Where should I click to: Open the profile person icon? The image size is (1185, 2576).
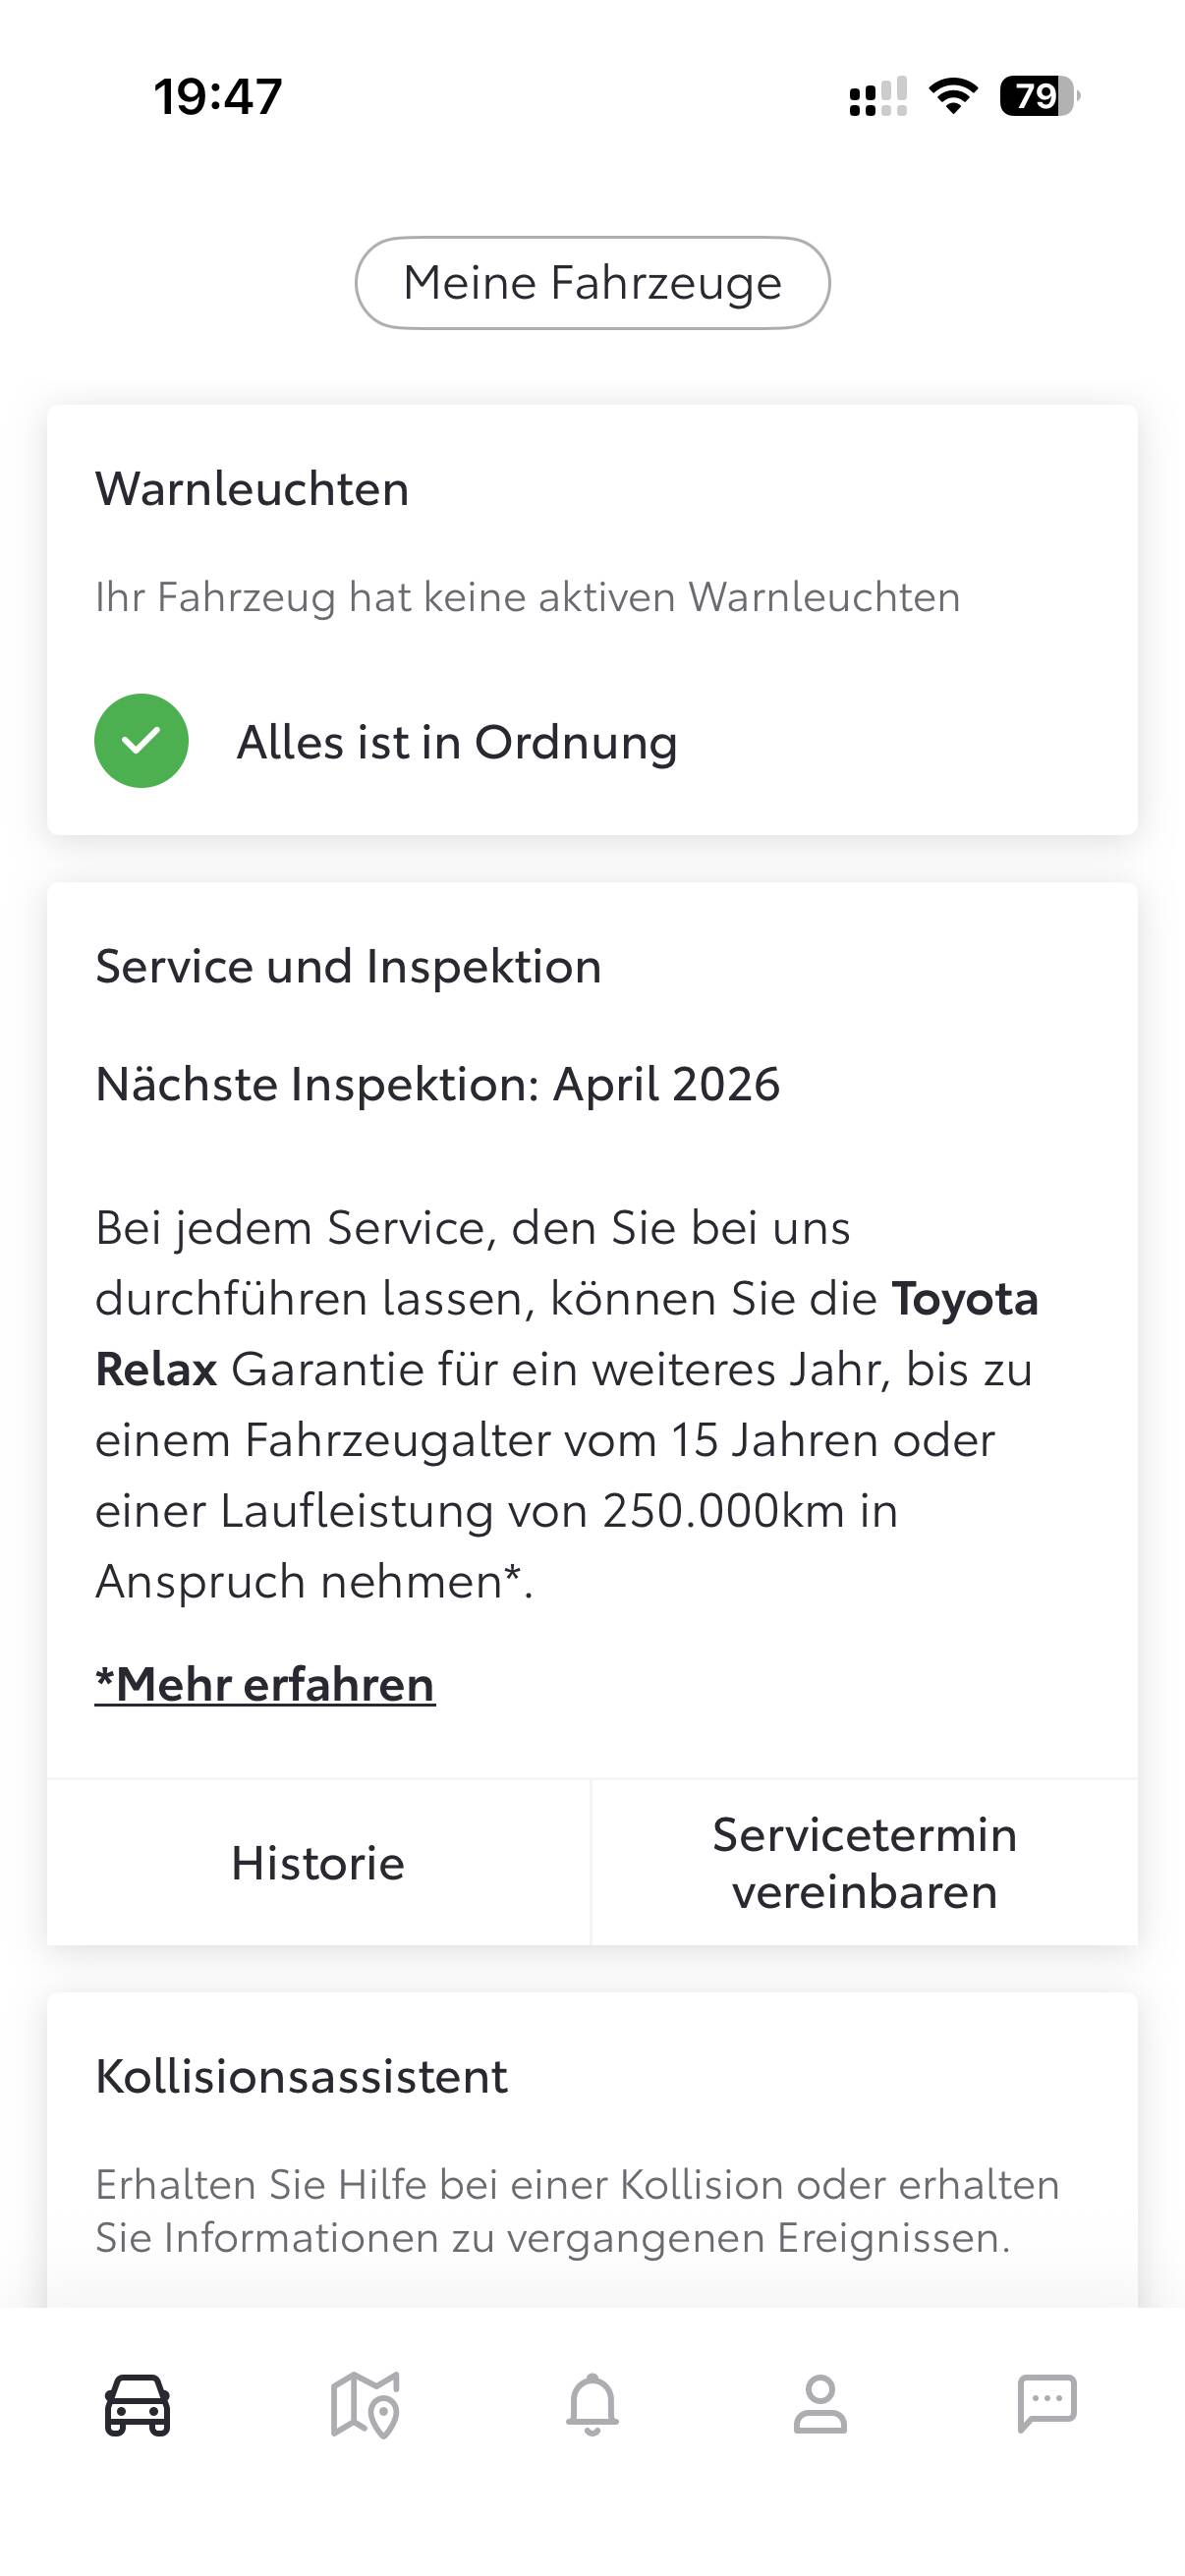[x=820, y=2404]
